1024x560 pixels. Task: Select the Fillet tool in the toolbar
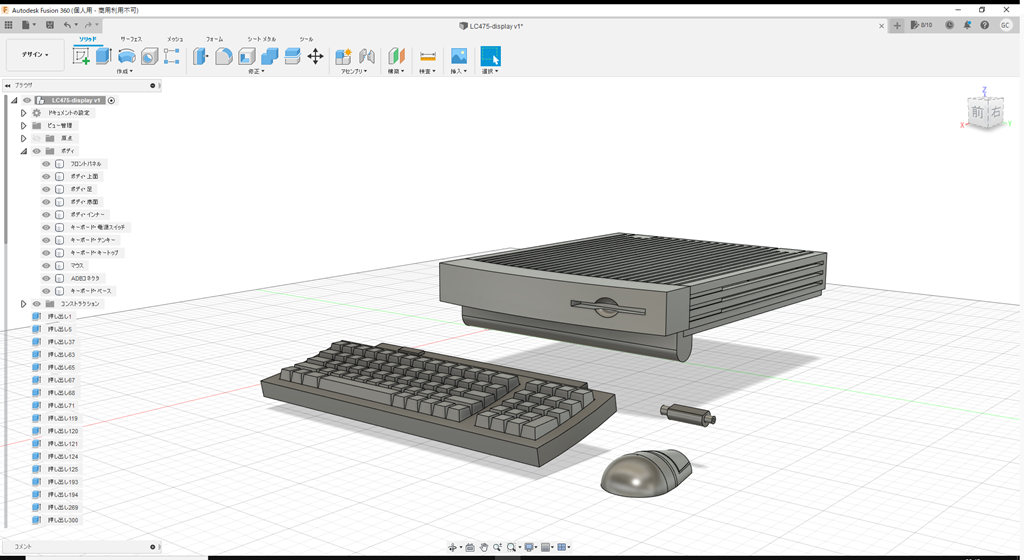coord(224,57)
